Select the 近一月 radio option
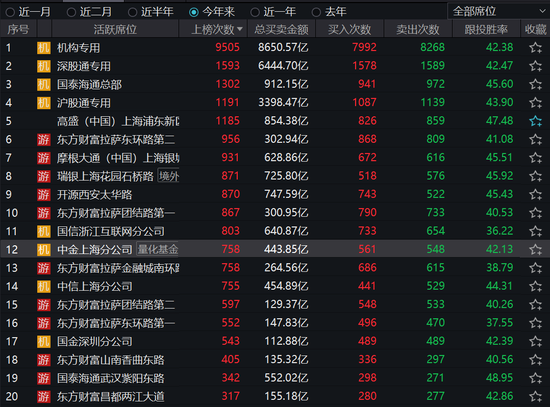 pyautogui.click(x=28, y=12)
